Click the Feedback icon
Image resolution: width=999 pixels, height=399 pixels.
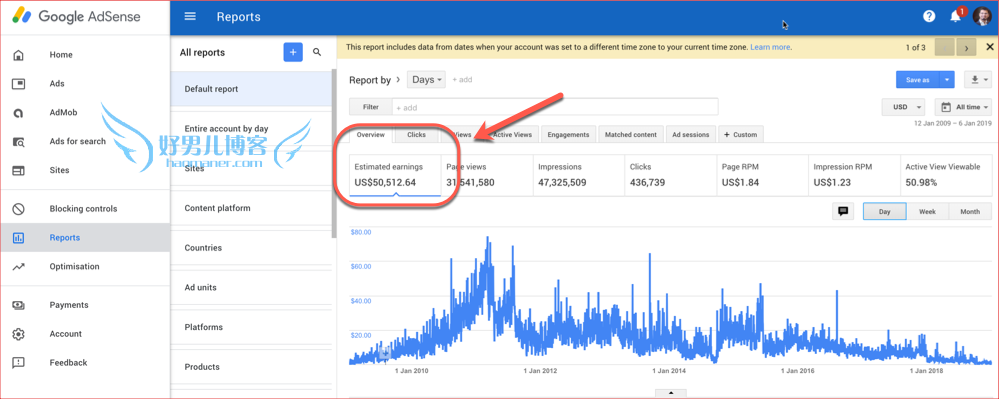point(18,363)
